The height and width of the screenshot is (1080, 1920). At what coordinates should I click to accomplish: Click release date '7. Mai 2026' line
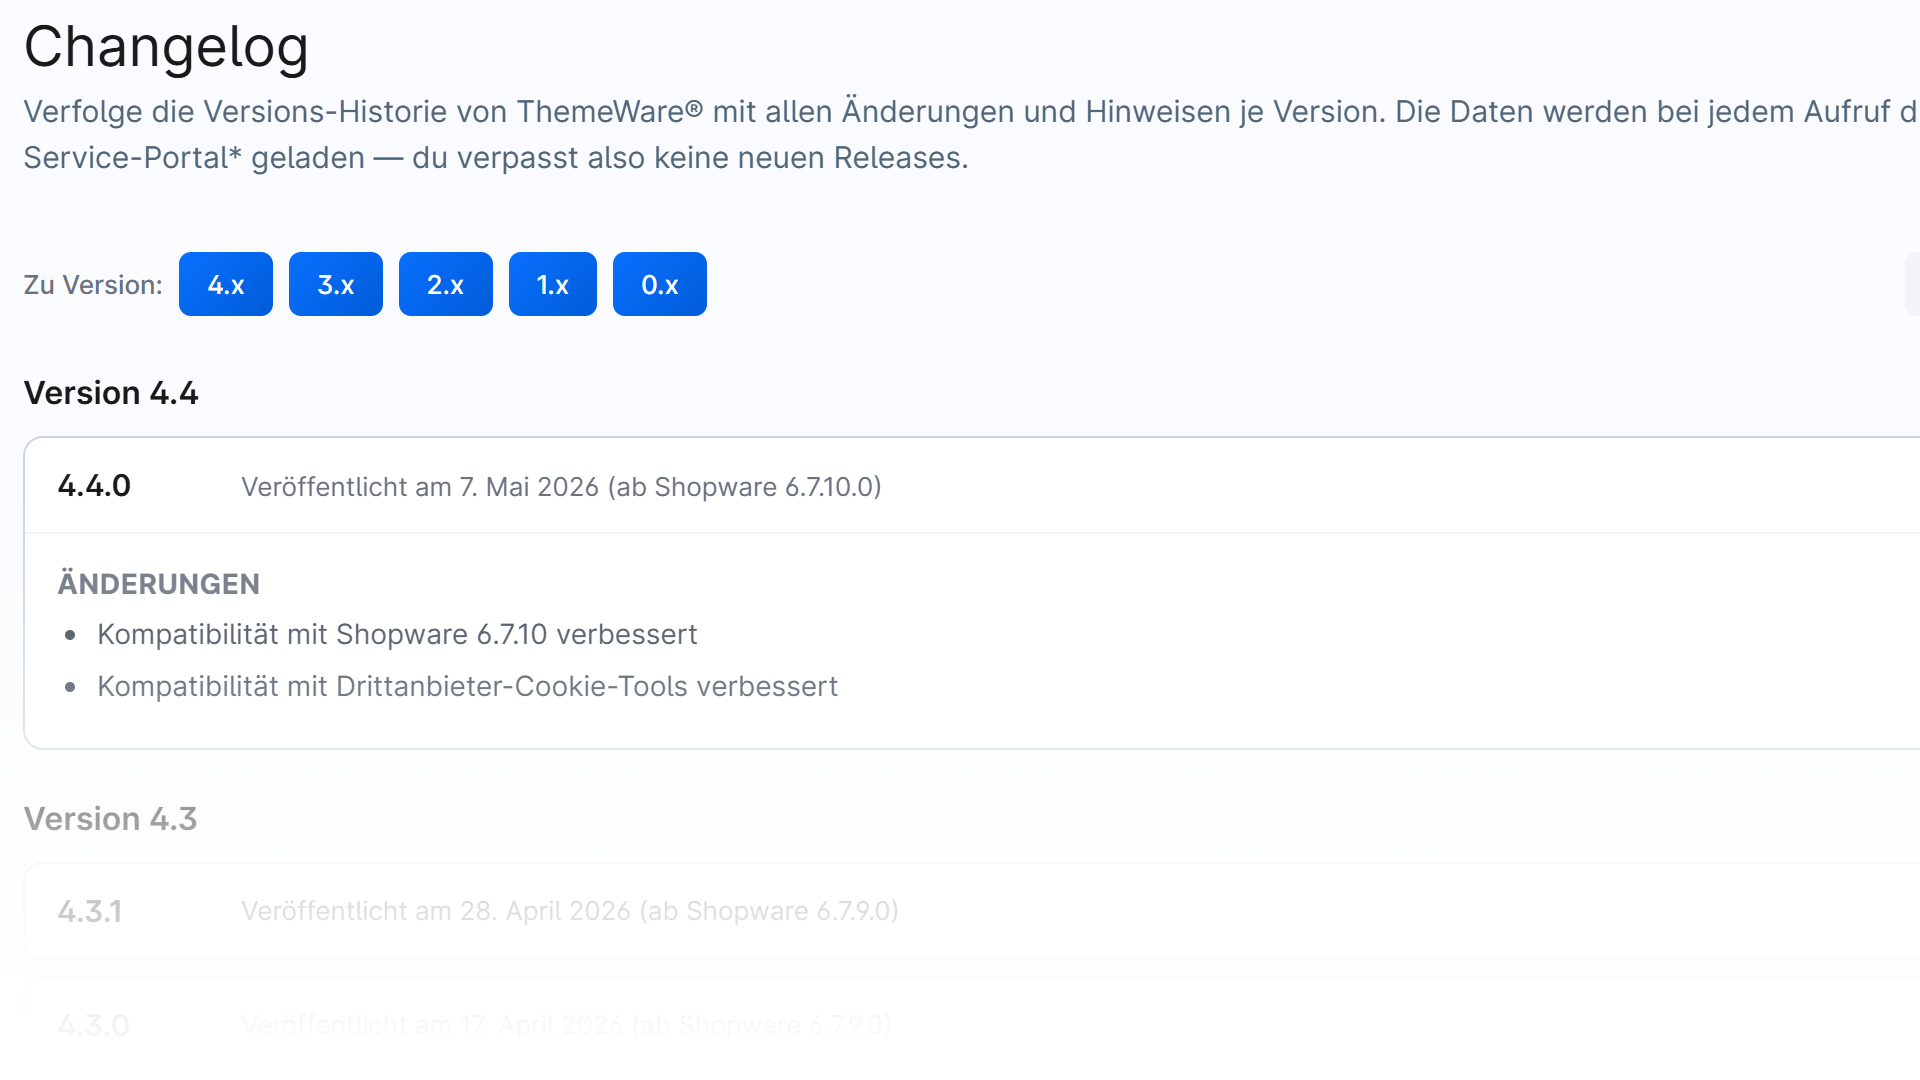click(x=561, y=487)
